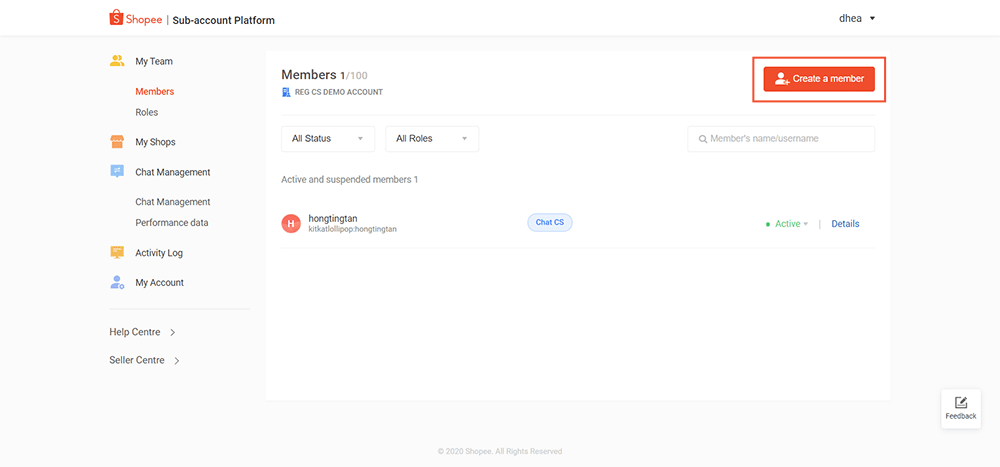1000x467 pixels.
Task: Click the Sub-account Platform header title
Action: [224, 20]
